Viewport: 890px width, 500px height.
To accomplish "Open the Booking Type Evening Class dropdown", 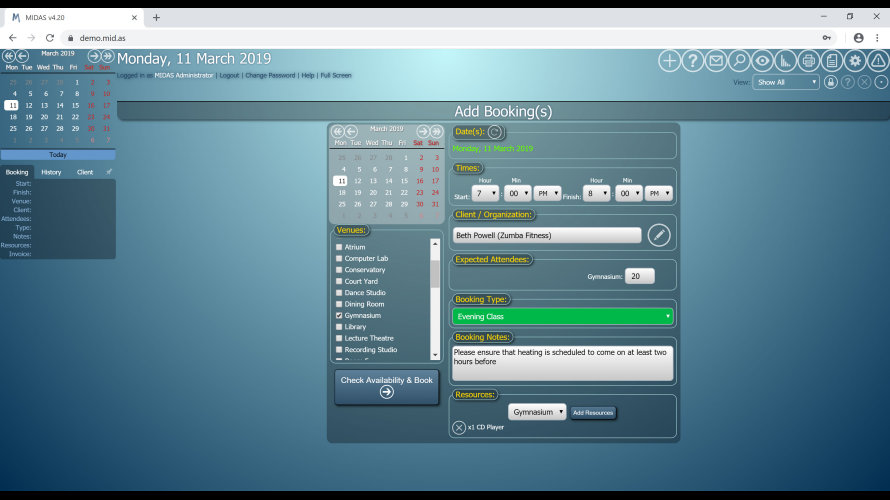I will (562, 316).
